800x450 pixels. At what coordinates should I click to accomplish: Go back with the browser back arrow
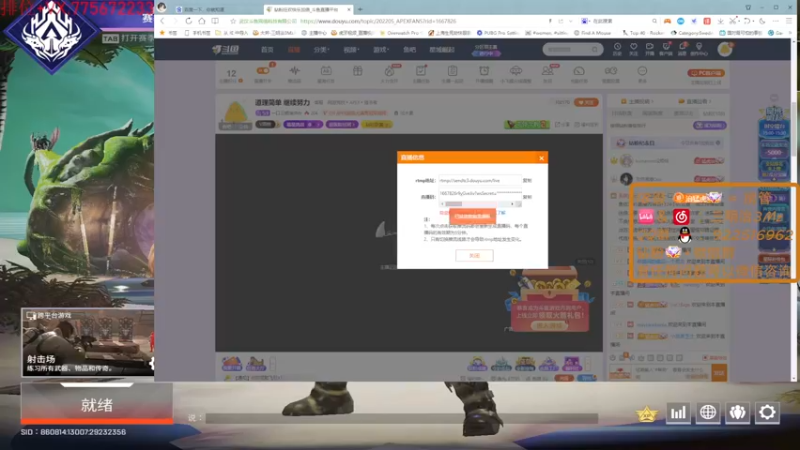[x=162, y=21]
